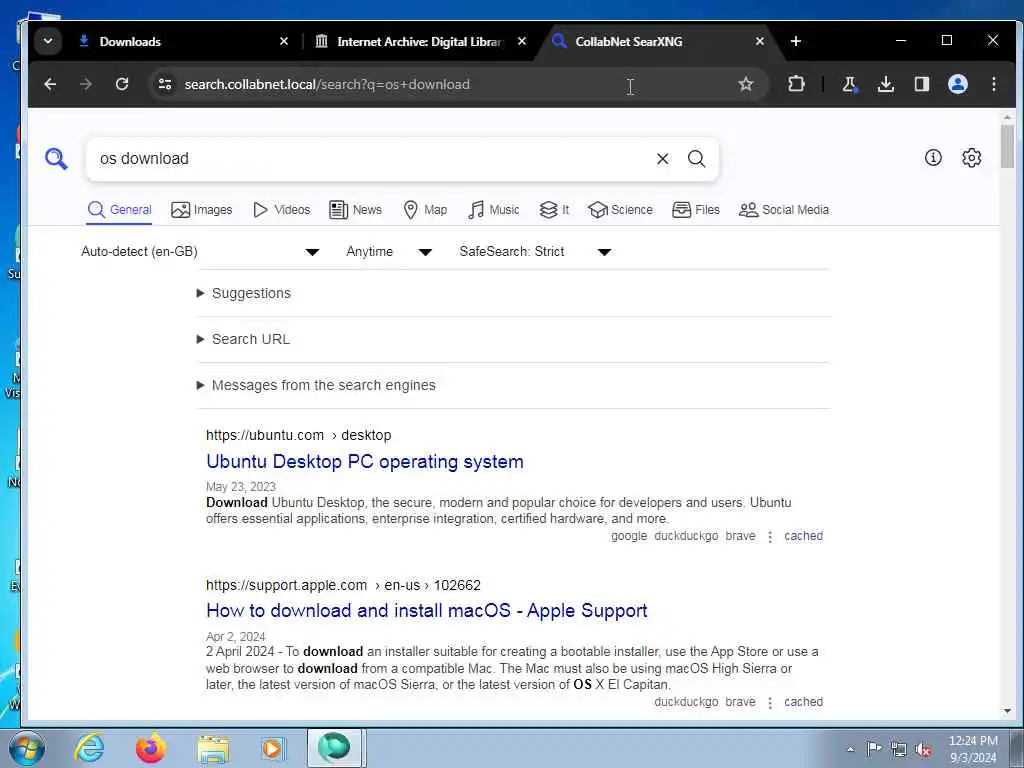The width and height of the screenshot is (1024, 768).
Task: Open the network tray icon
Action: [x=899, y=749]
